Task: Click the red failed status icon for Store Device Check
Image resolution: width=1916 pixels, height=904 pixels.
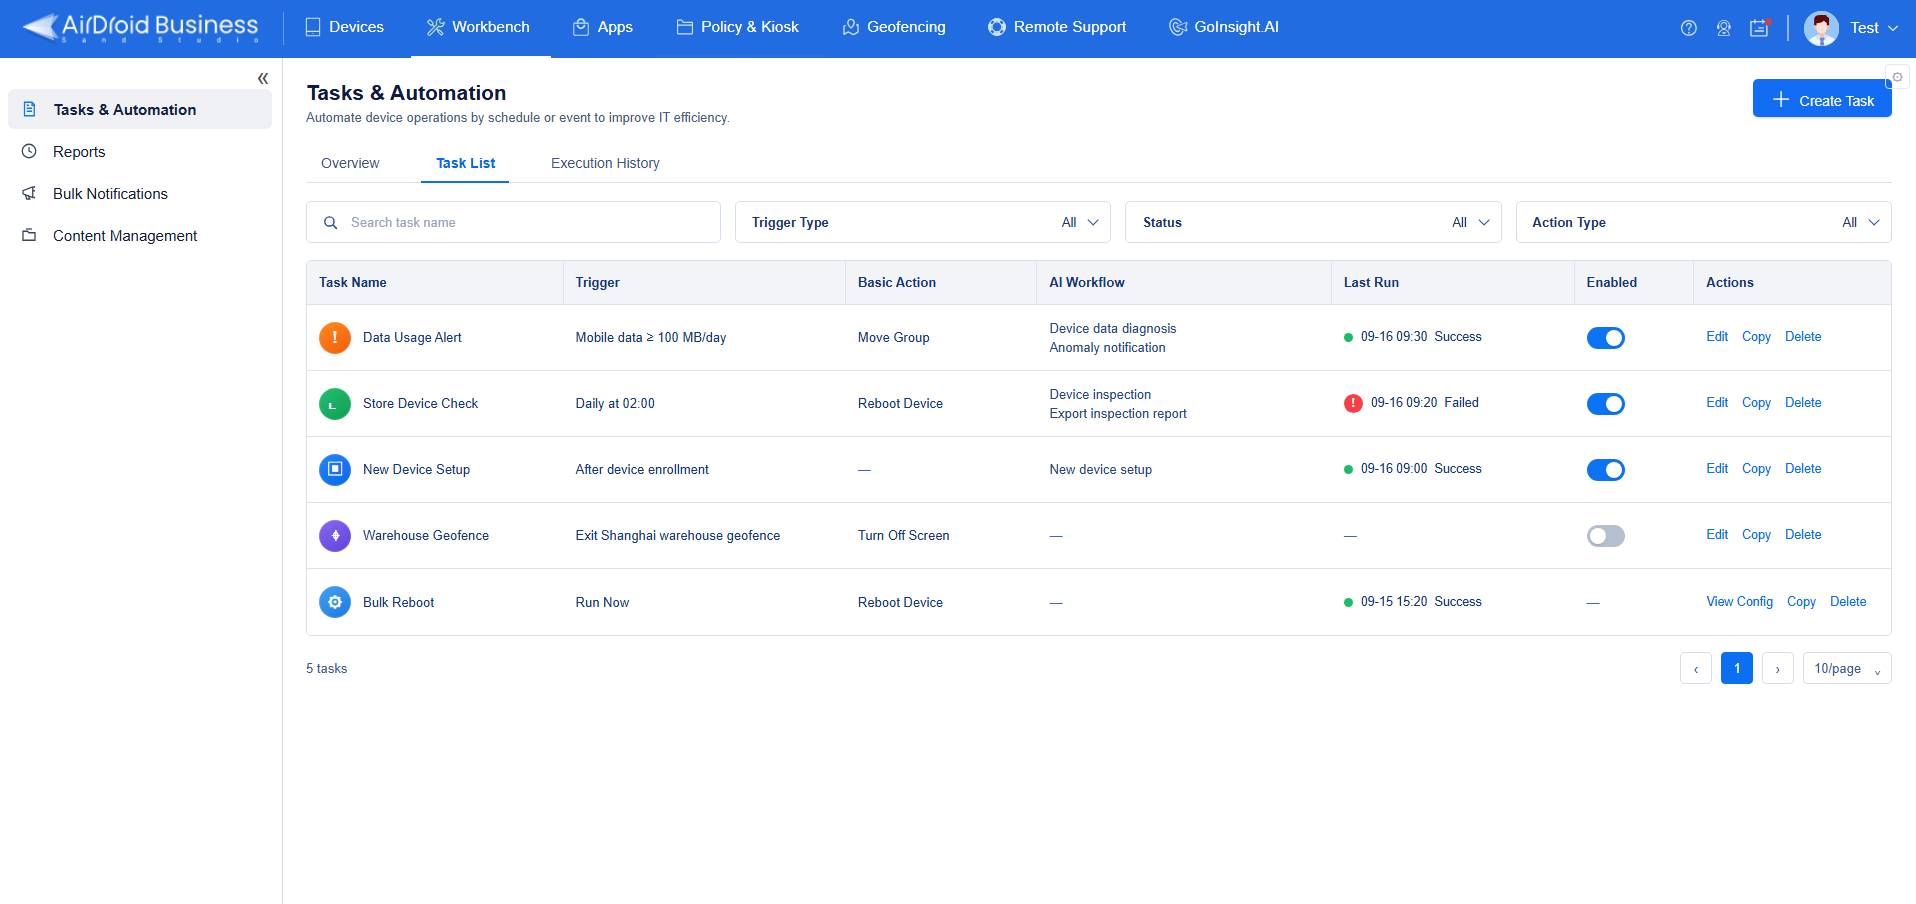Action: (x=1353, y=403)
